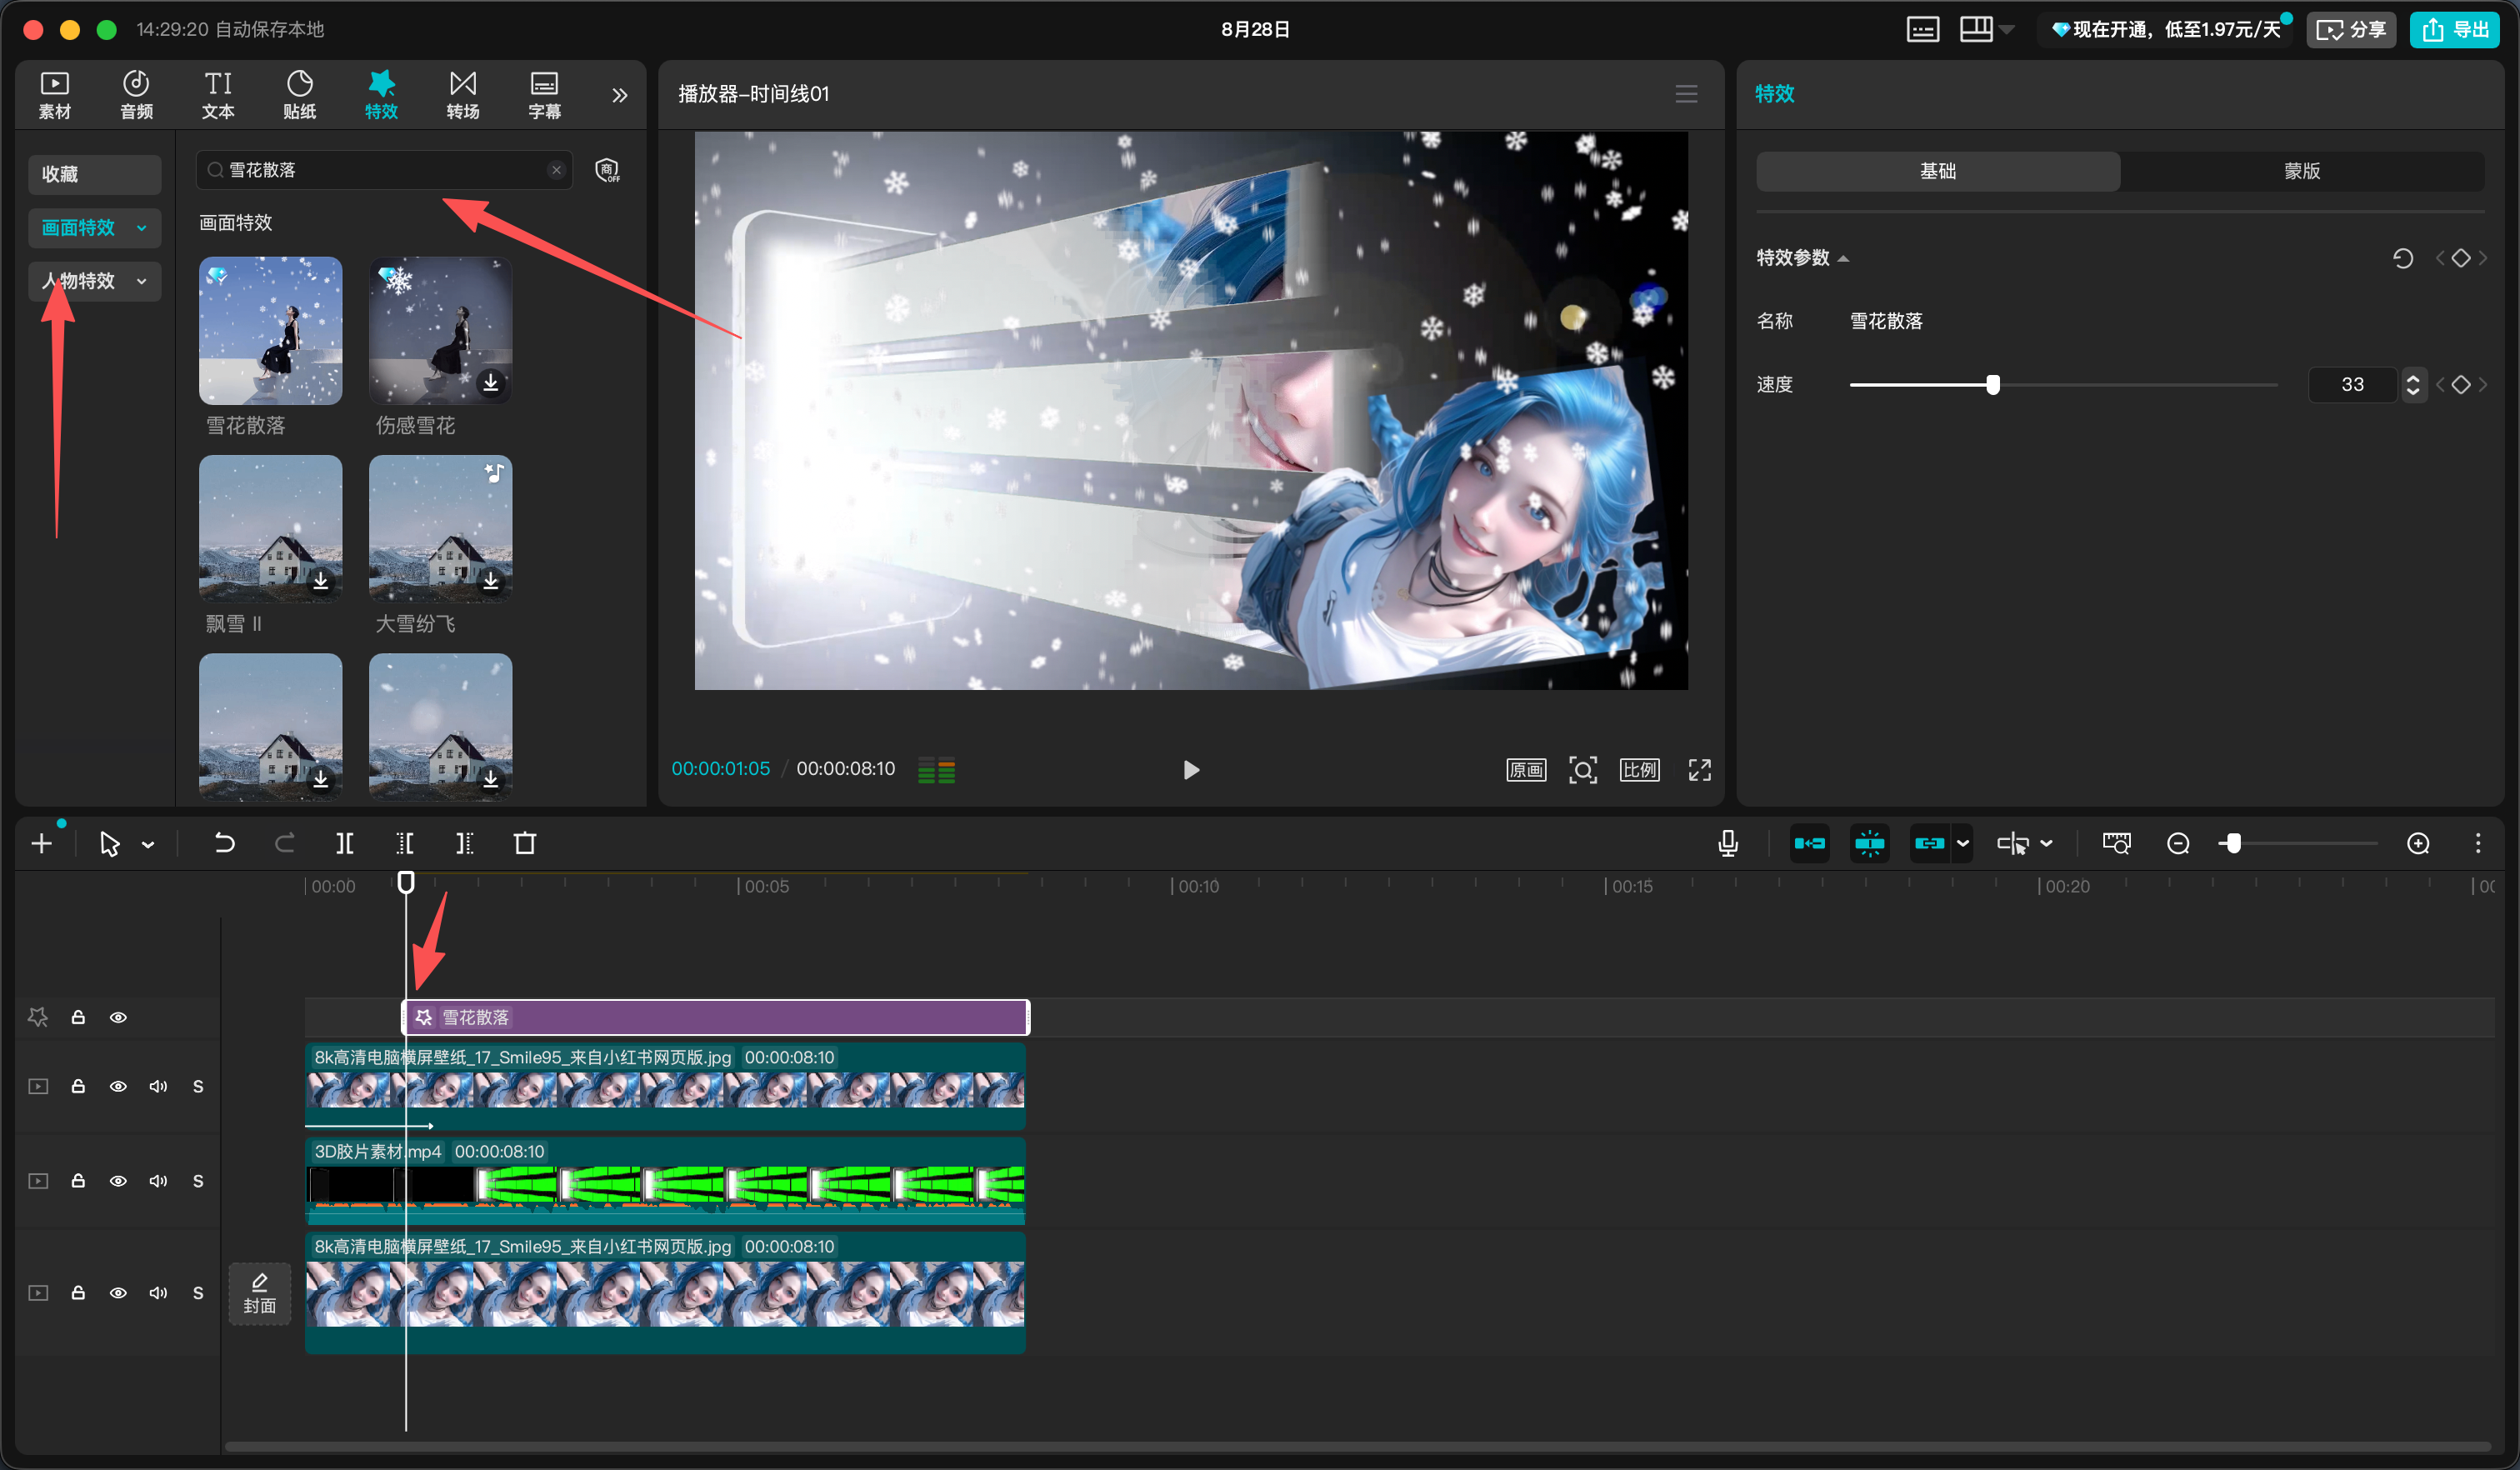Click the 分享 share button
Screen dimensions: 2520x1470
(2351, 30)
